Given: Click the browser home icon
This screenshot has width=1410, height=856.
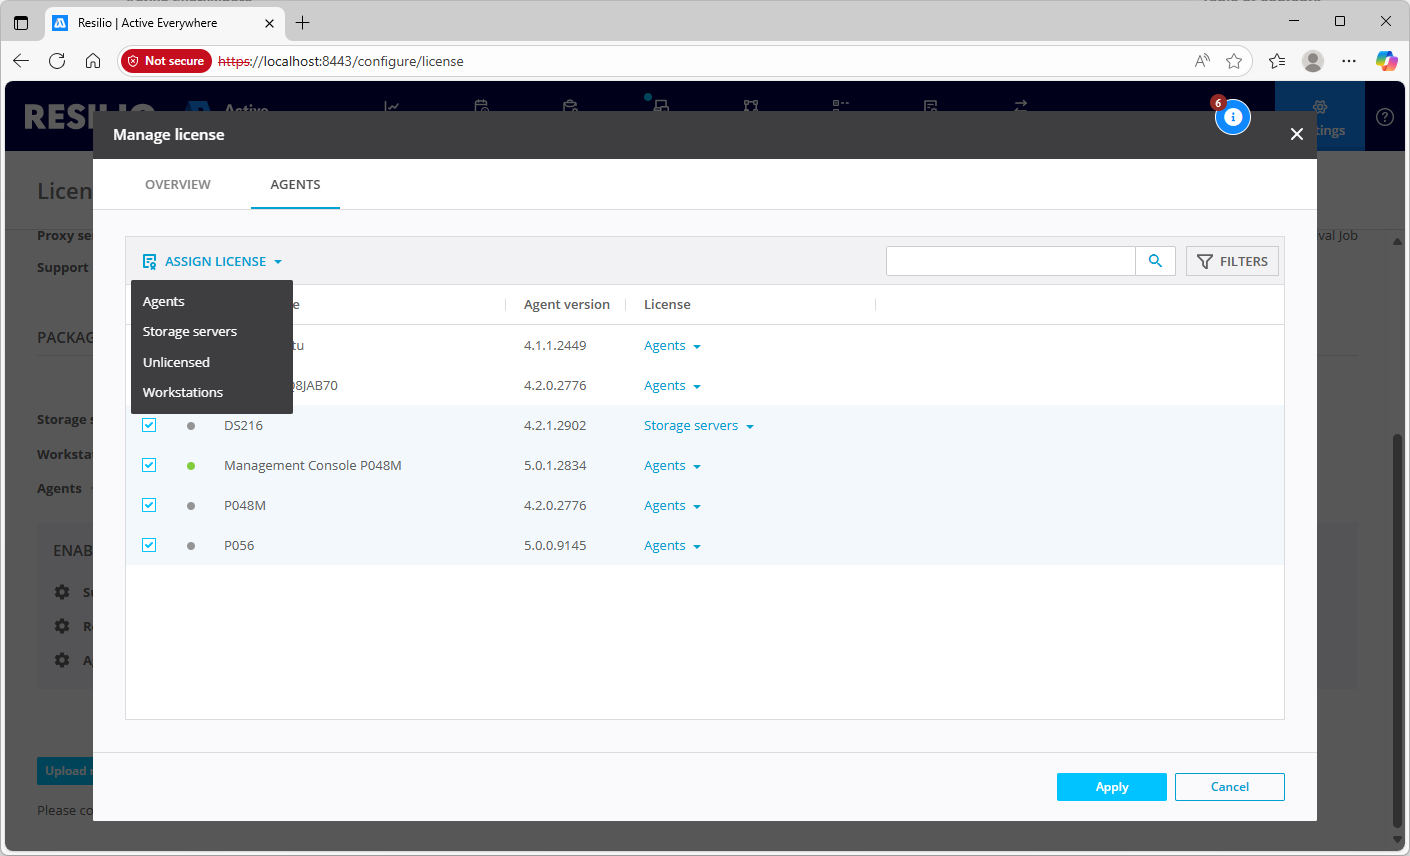Looking at the screenshot, I should coord(93,61).
